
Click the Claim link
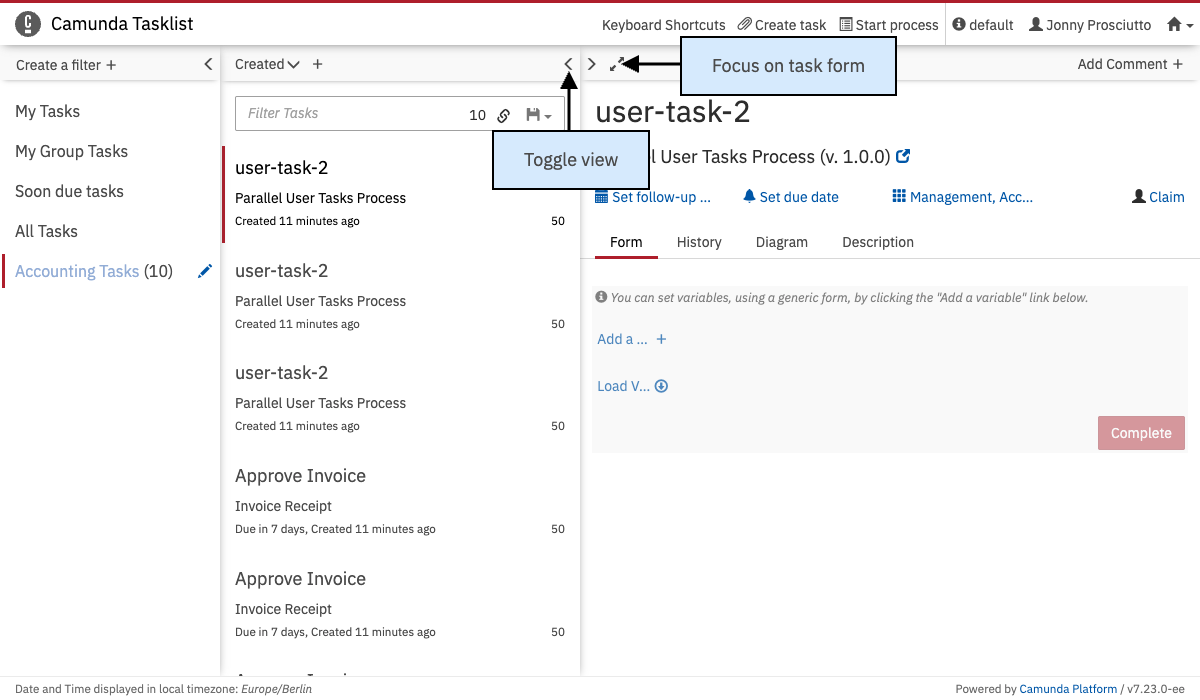tap(1158, 197)
